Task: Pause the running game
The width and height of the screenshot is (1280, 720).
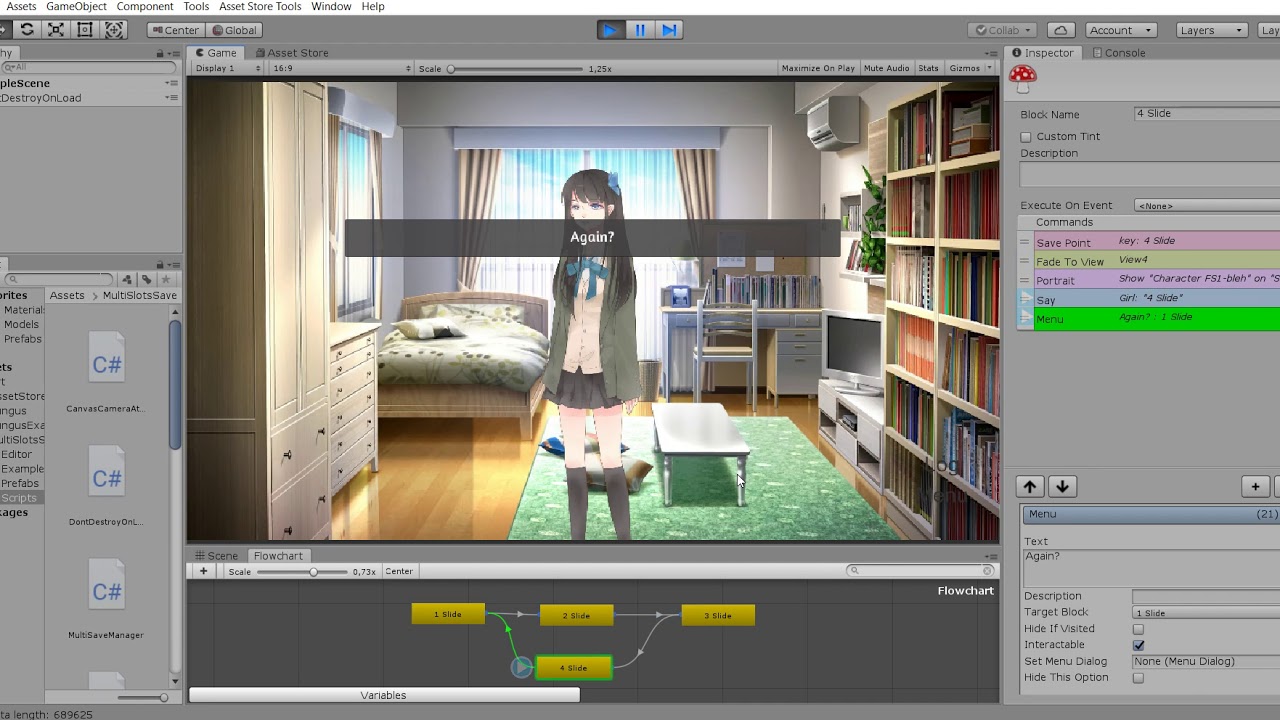Action: click(640, 30)
